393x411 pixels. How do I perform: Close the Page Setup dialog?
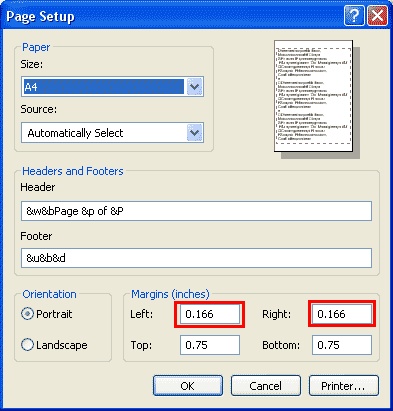coord(377,15)
